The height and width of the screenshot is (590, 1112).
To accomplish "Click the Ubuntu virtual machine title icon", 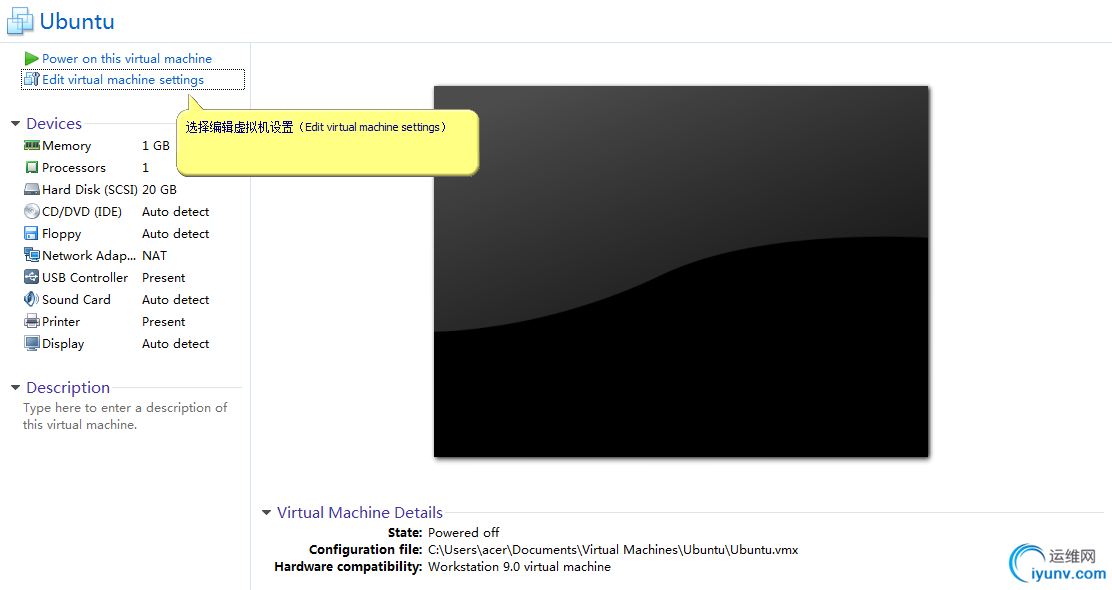I will click(20, 21).
